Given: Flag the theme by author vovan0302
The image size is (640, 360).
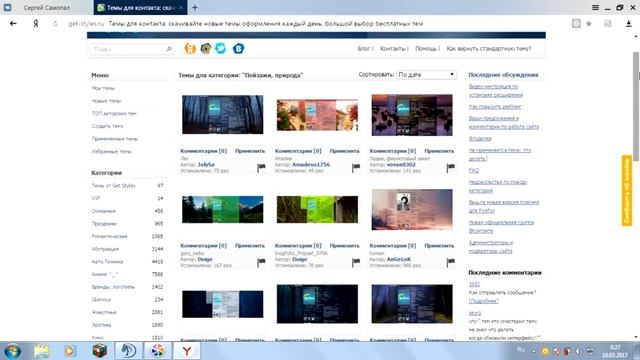Looking at the screenshot, I should (451, 167).
